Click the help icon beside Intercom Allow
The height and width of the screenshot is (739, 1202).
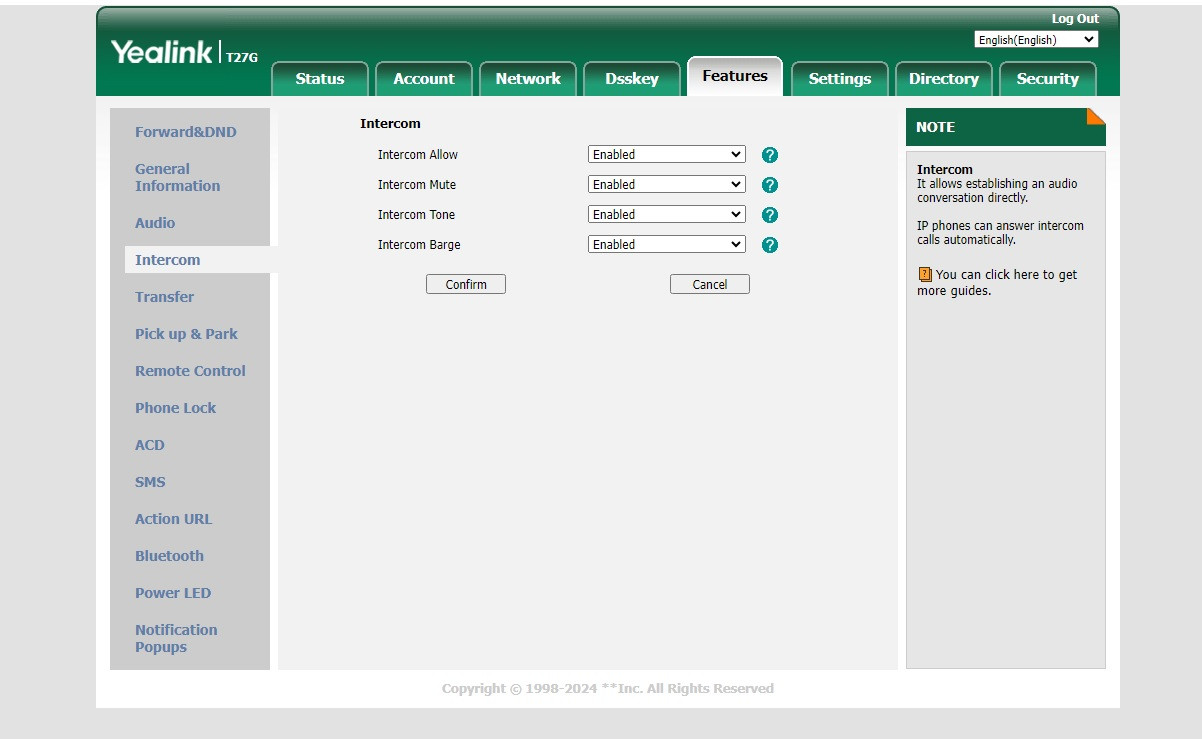769,155
